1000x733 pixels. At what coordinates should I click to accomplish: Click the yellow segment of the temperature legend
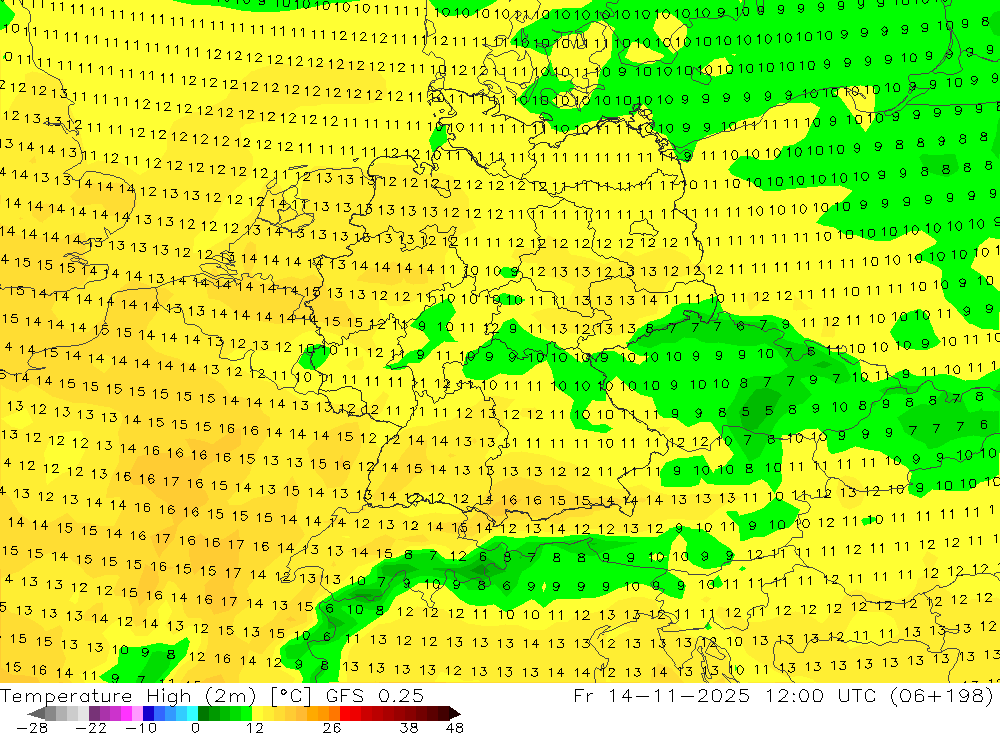coord(258,713)
